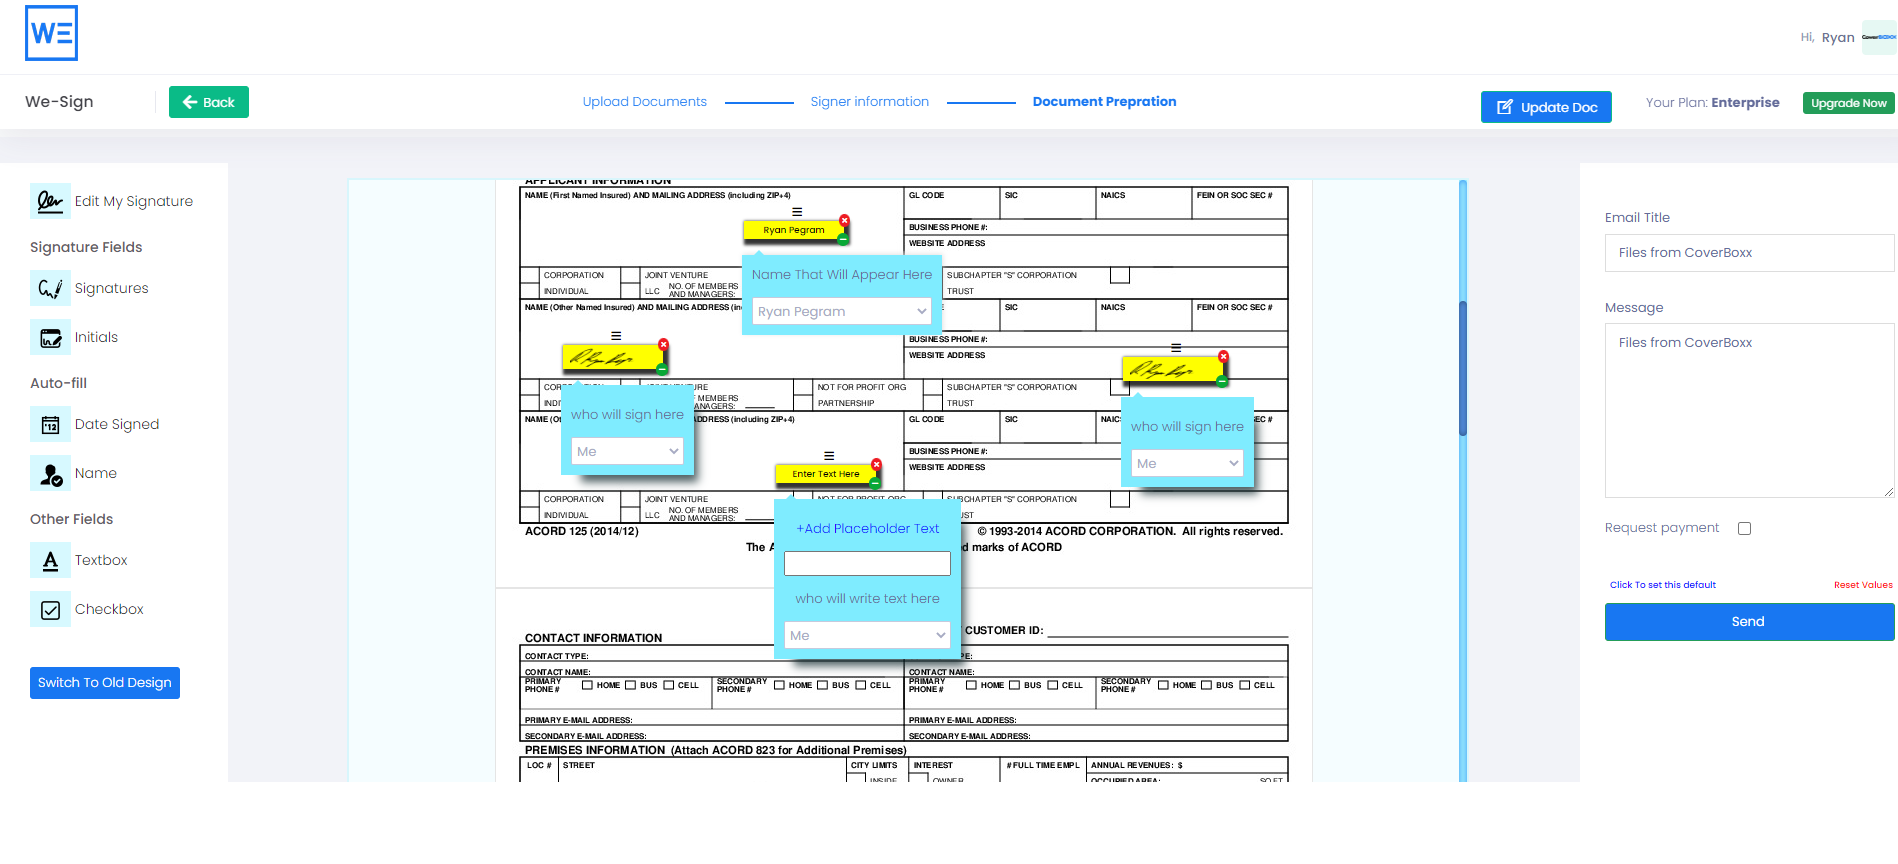
Task: Click the green handle on left signature field
Action: pos(662,369)
